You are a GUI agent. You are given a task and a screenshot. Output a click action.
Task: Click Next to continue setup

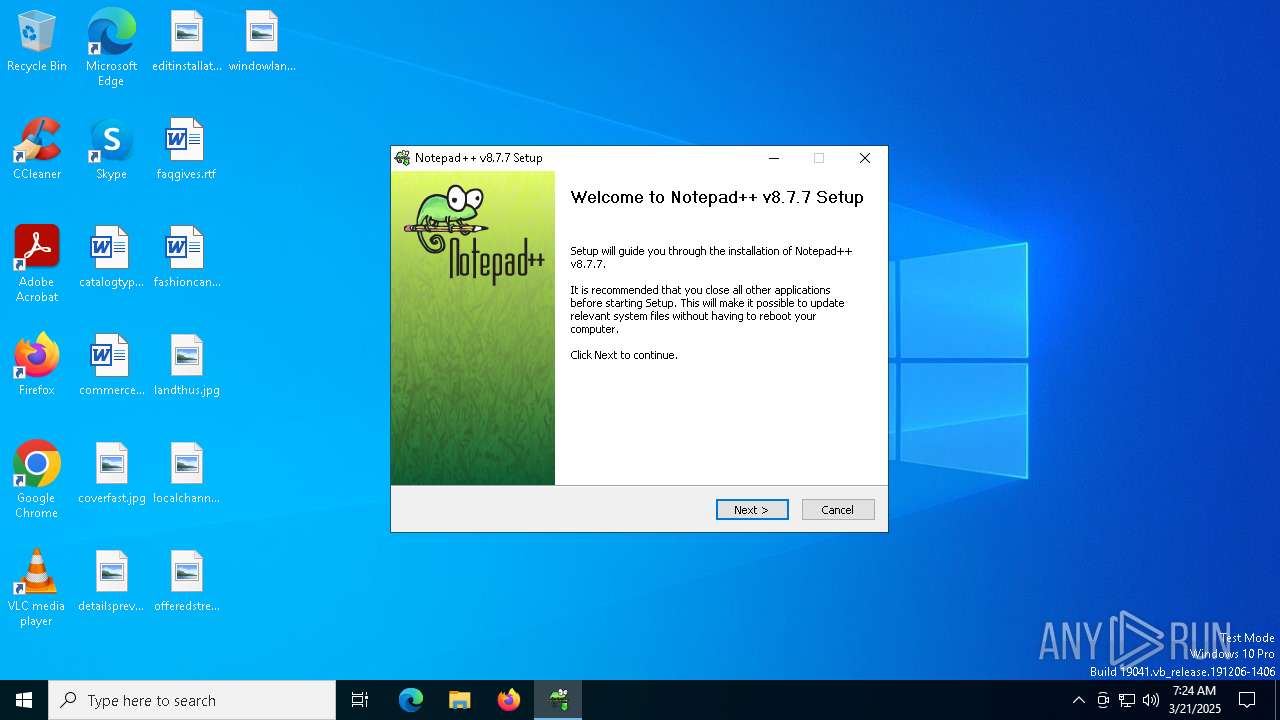coord(752,510)
